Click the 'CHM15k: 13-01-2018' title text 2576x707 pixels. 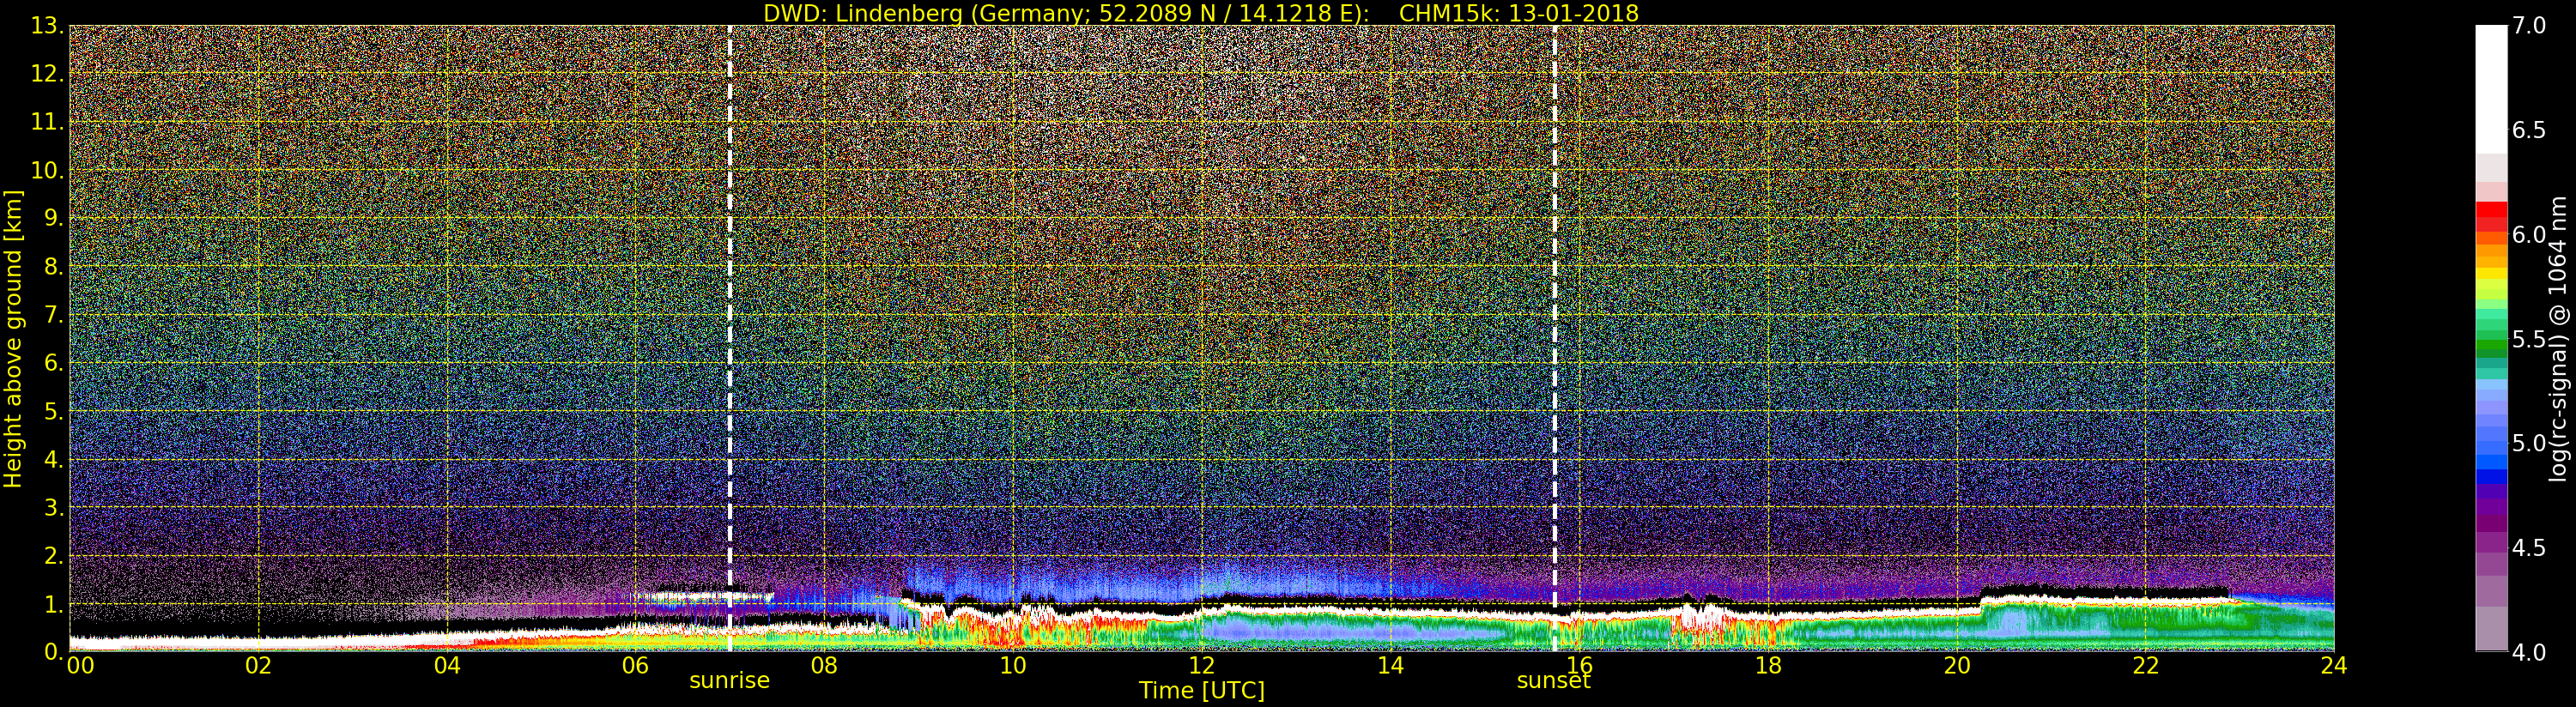(x=1519, y=13)
